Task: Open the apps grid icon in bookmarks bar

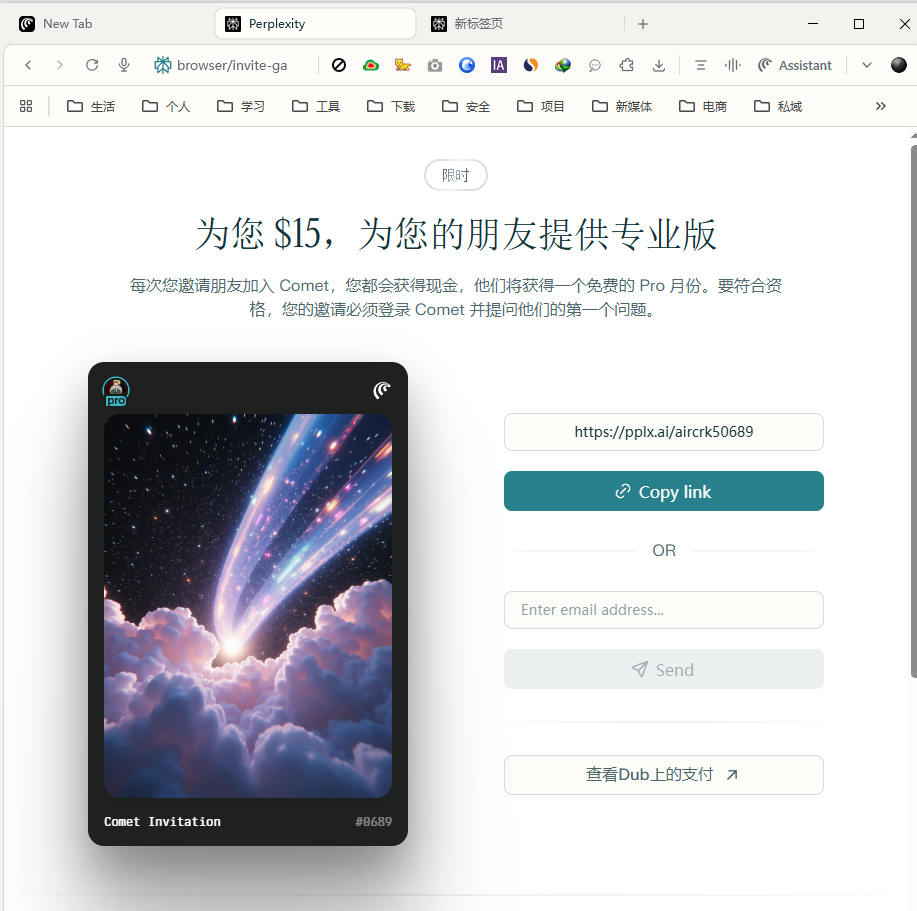Action: click(x=26, y=106)
